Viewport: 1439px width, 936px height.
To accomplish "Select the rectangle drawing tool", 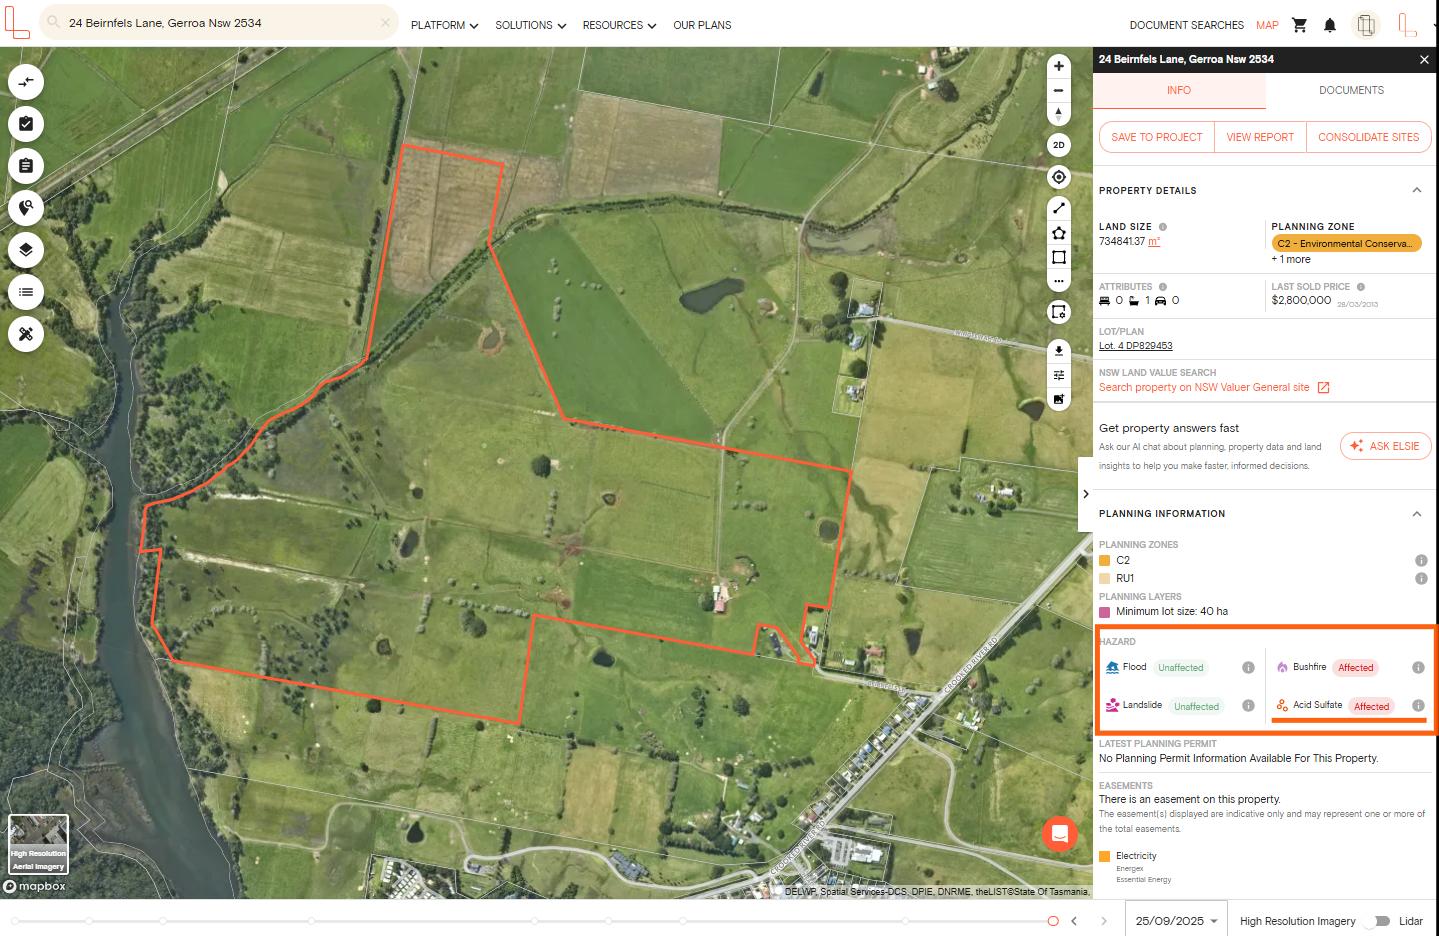I will pos(1058,257).
